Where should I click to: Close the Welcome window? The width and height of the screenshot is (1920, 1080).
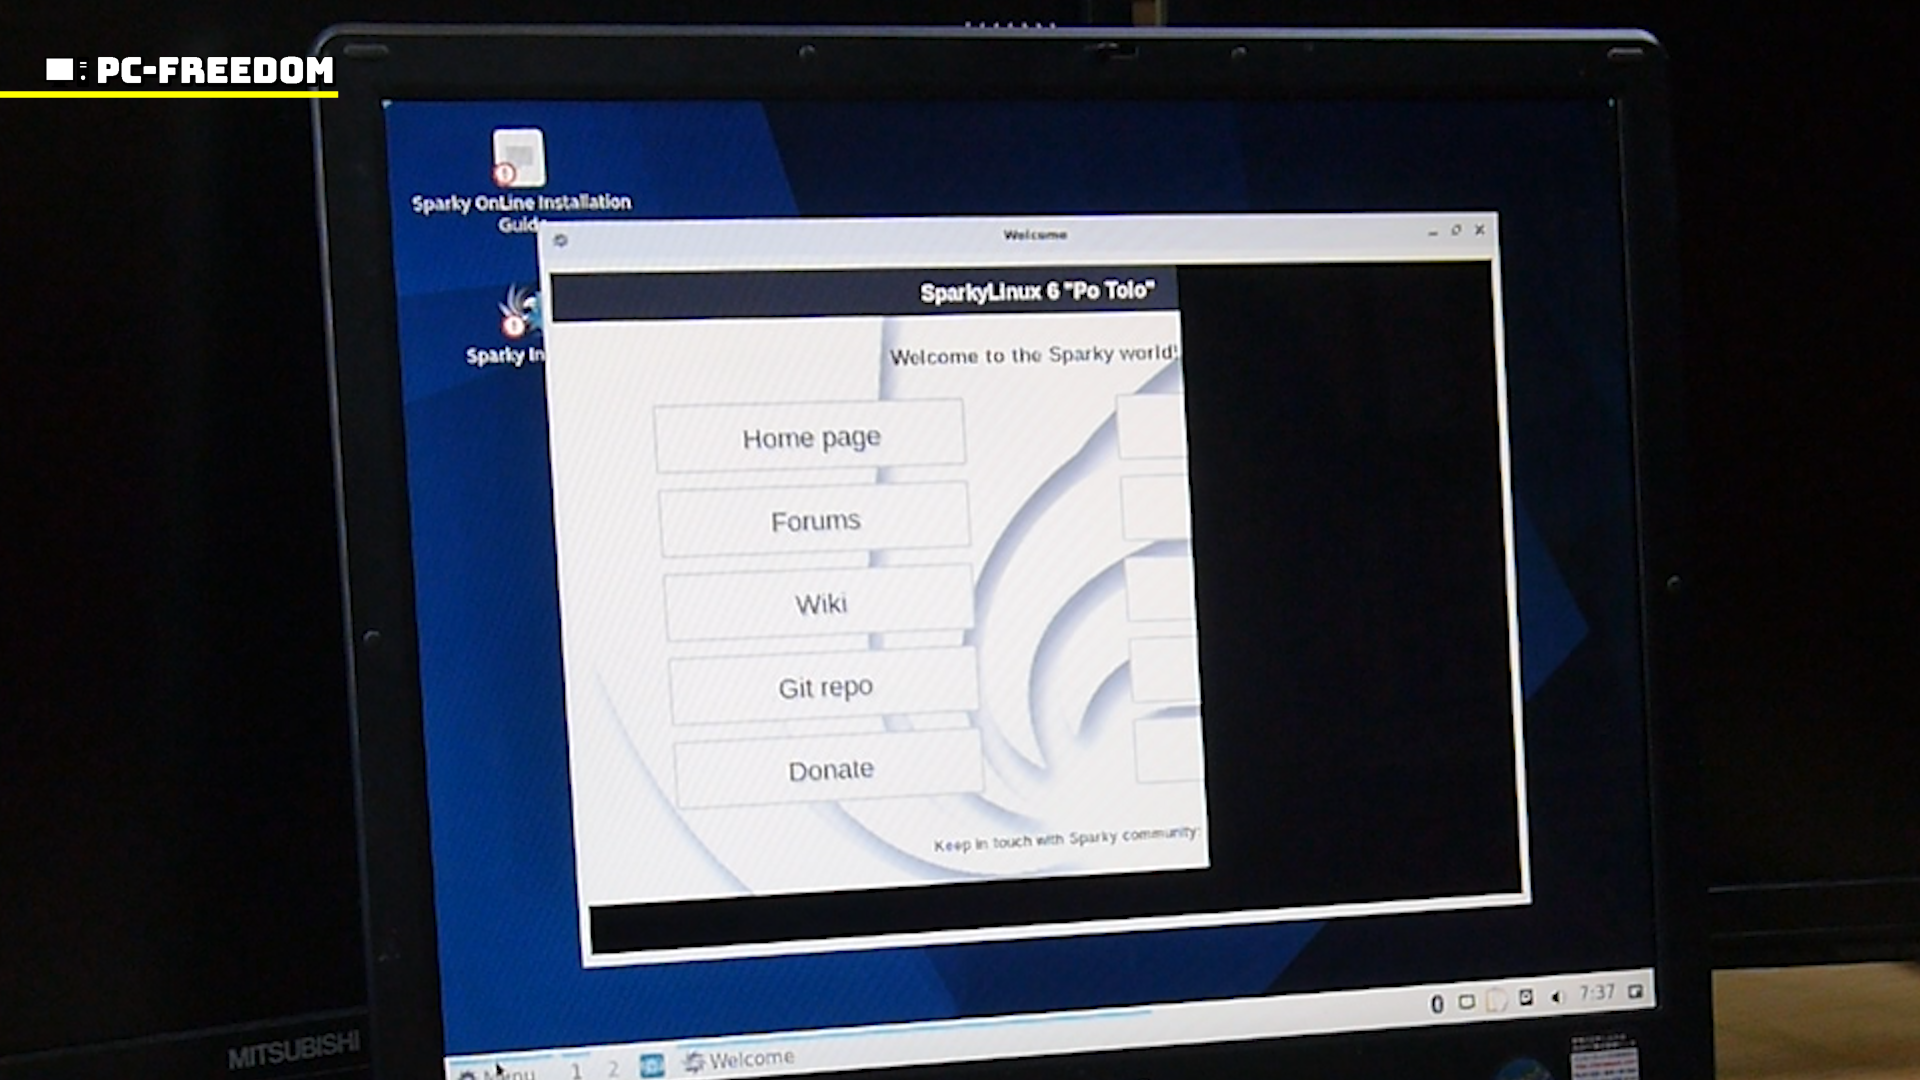1480,230
